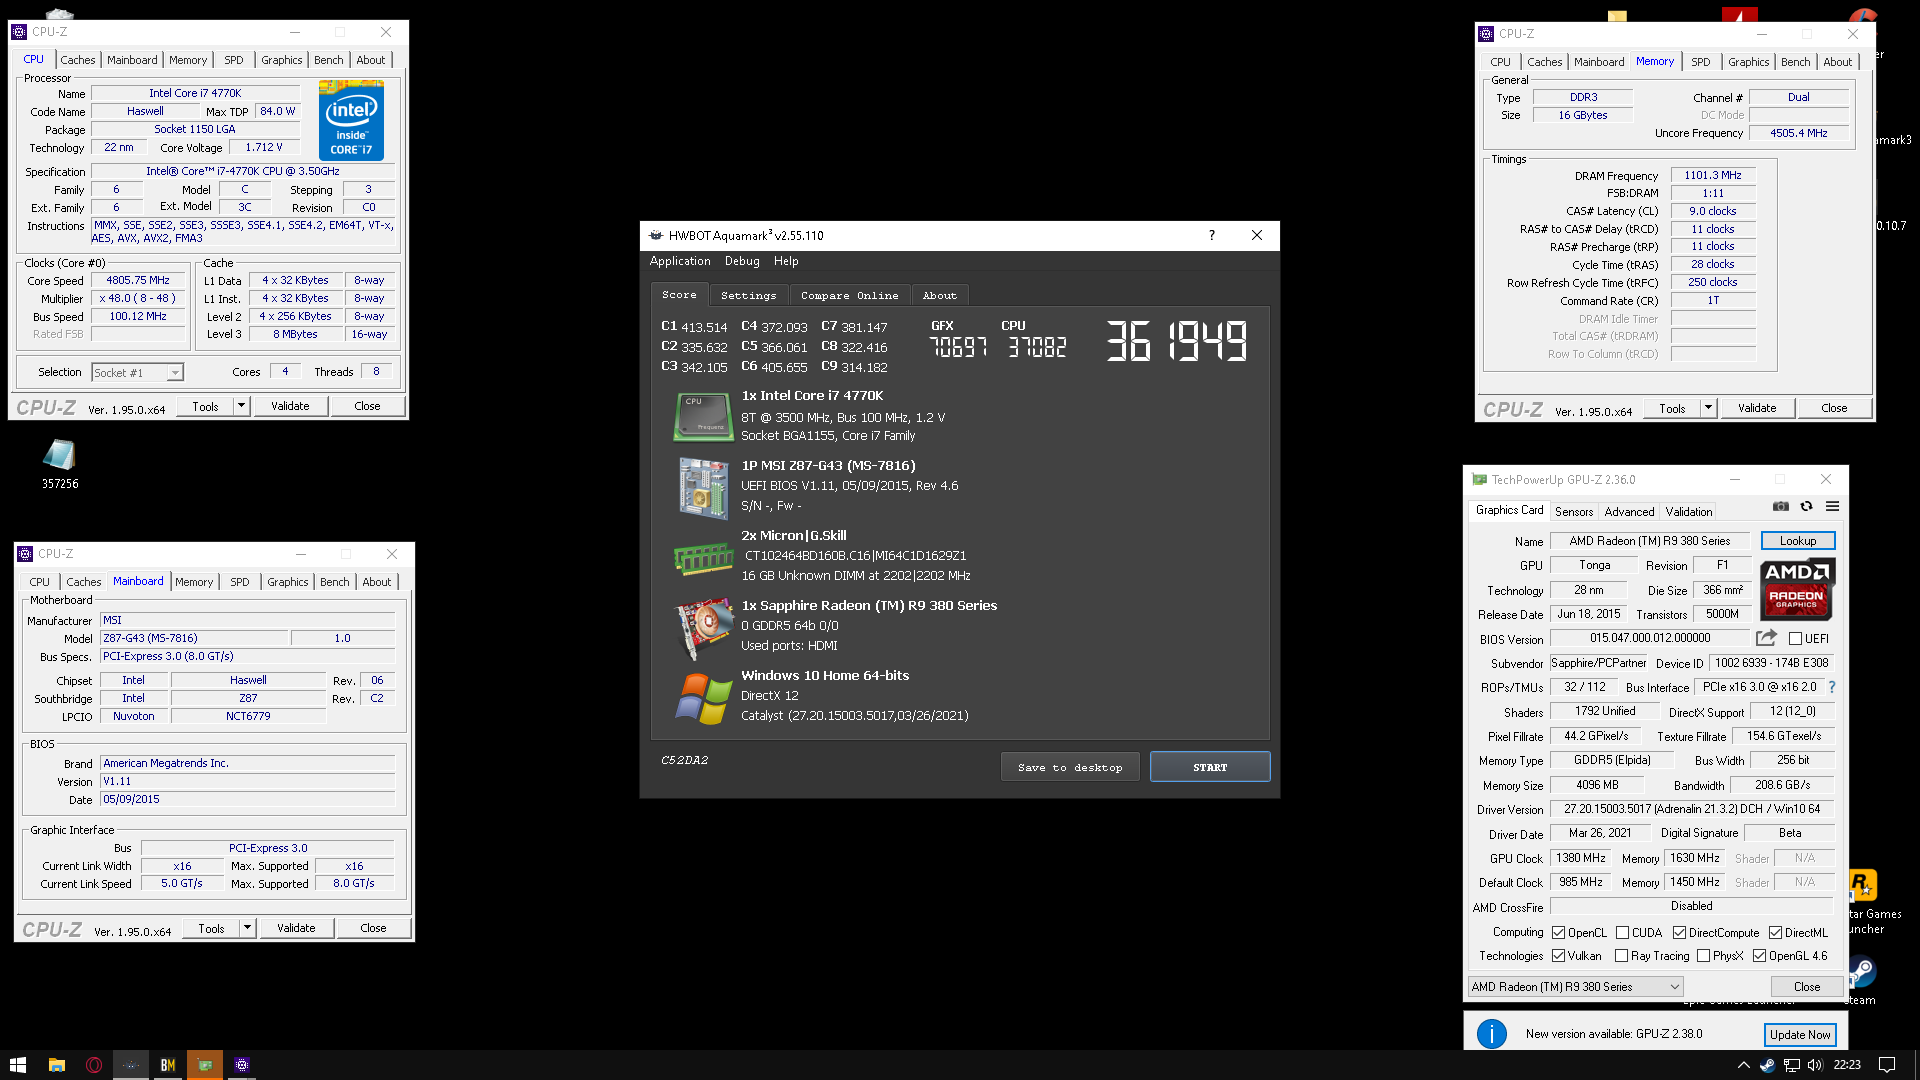
Task: Open the 357256 desktop file icon
Action: [x=59, y=464]
